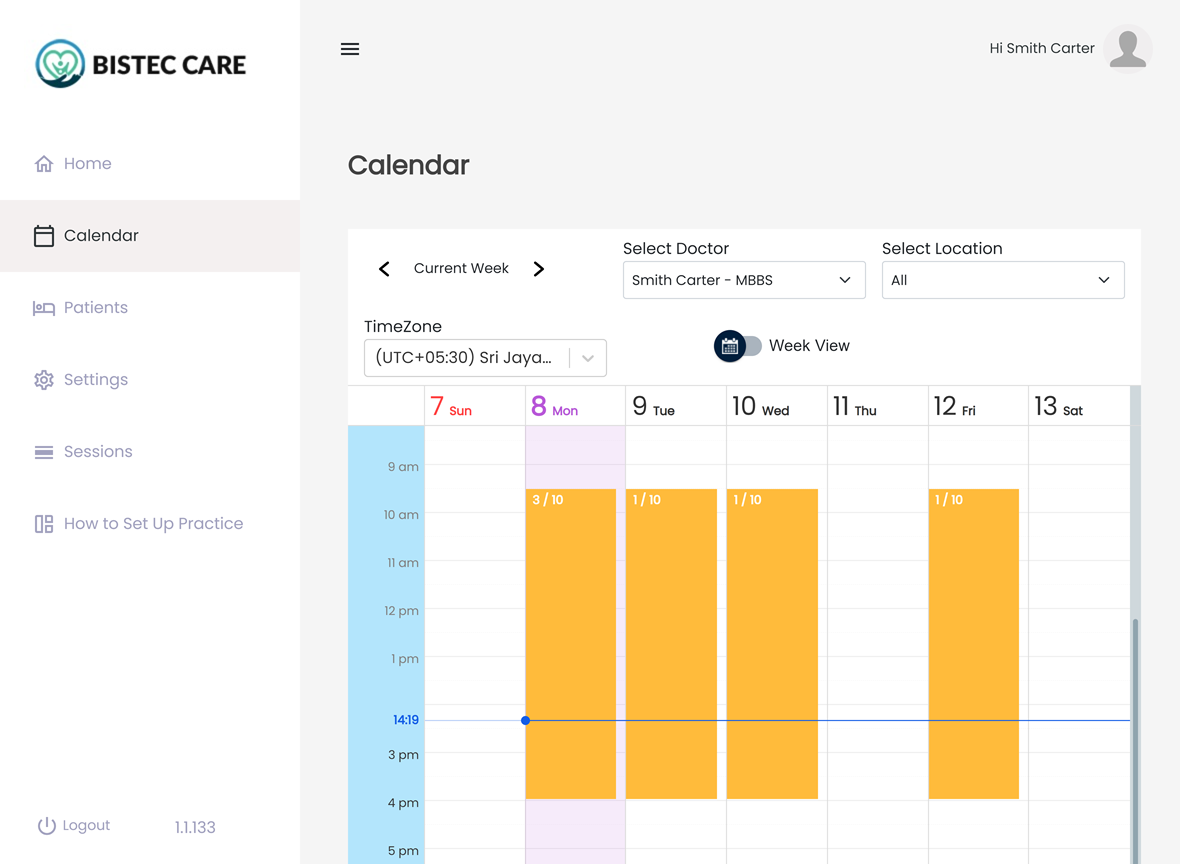Expand the TimeZone selector

pyautogui.click(x=588, y=358)
